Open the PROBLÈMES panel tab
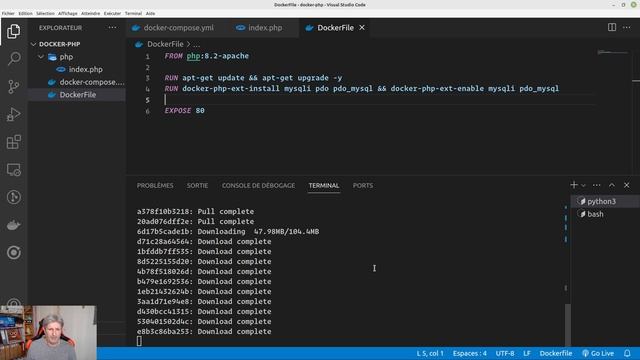This screenshot has width=640, height=360. (x=155, y=185)
